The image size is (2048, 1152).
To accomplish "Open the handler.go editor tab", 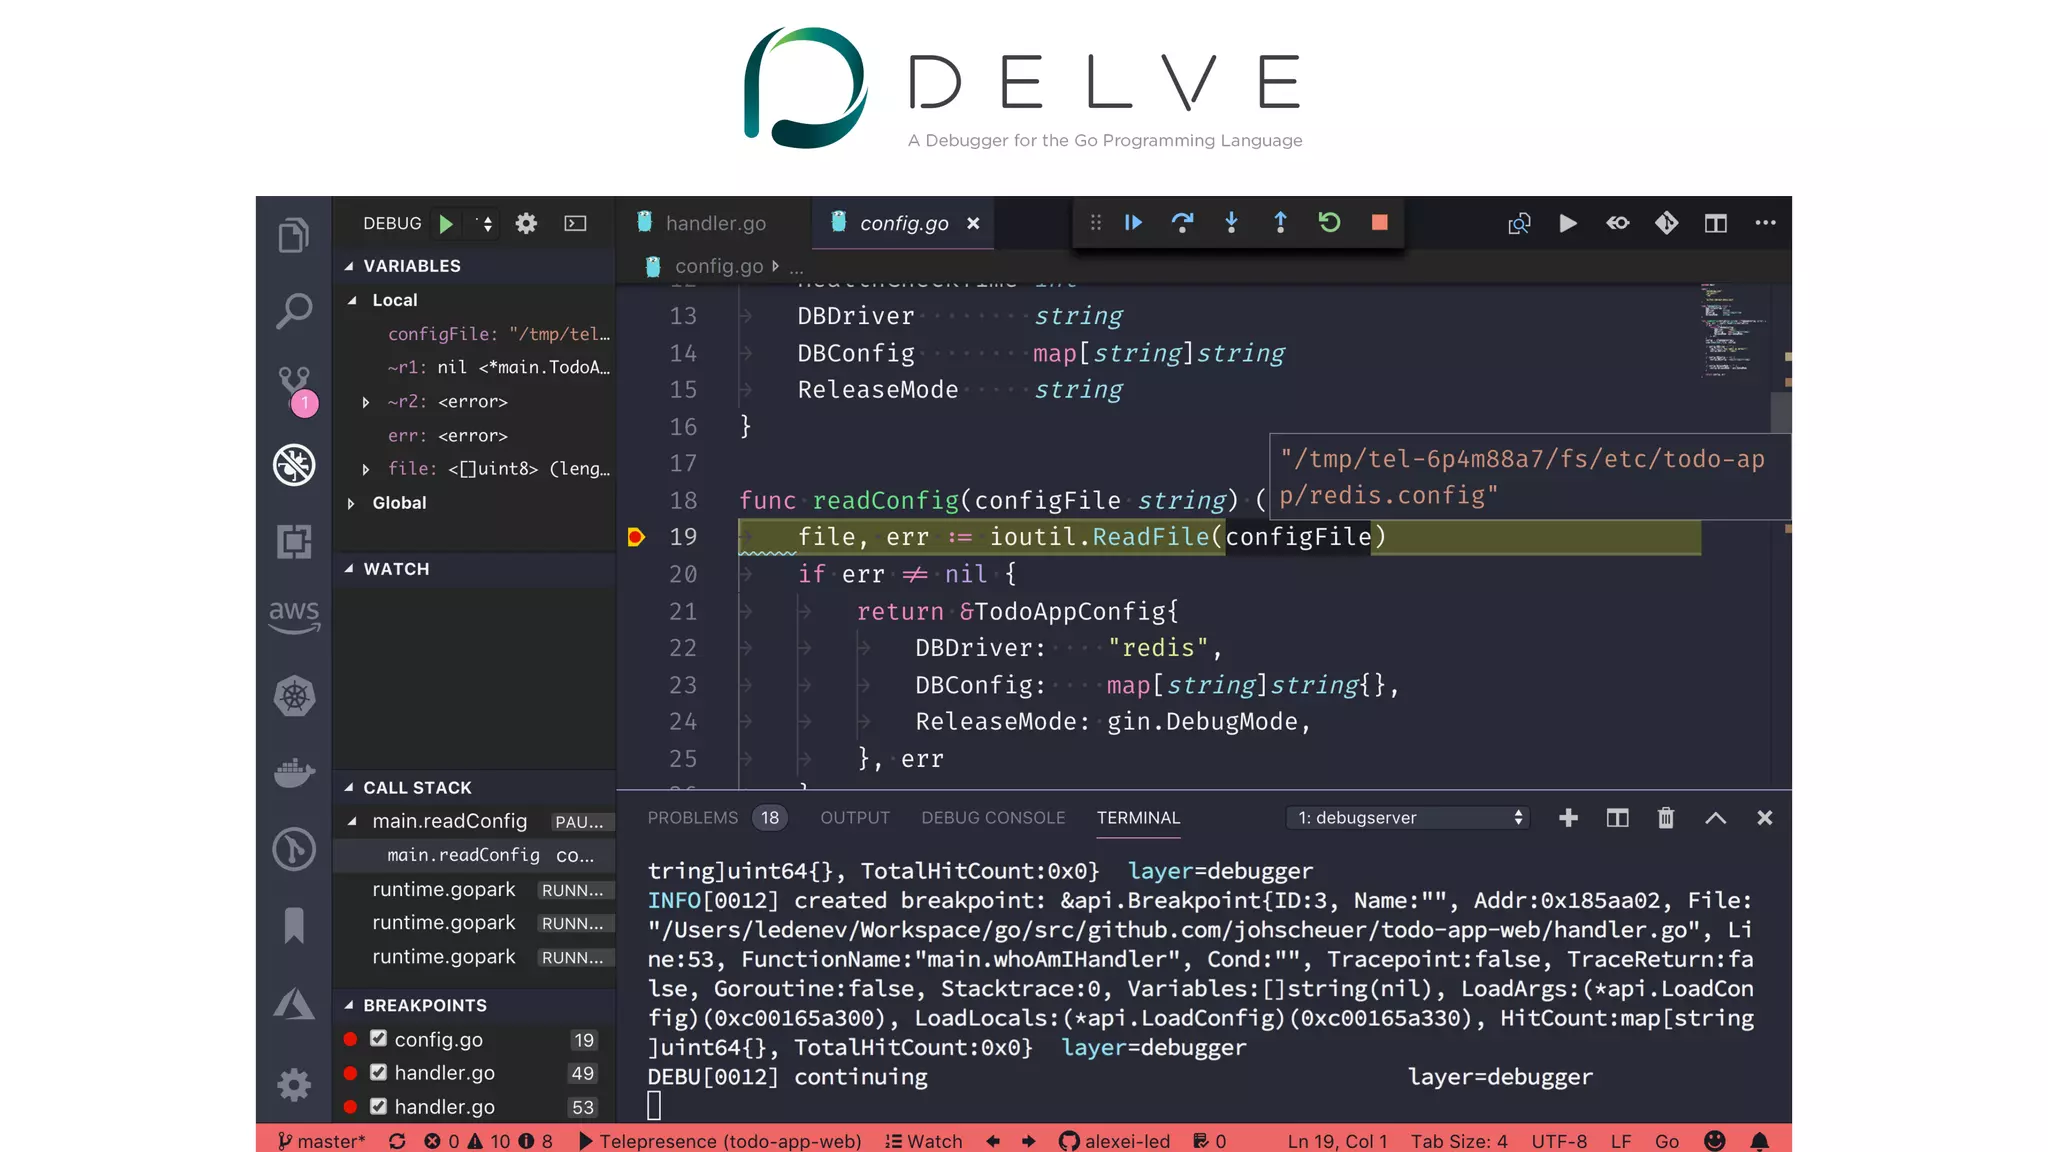I will click(x=715, y=223).
